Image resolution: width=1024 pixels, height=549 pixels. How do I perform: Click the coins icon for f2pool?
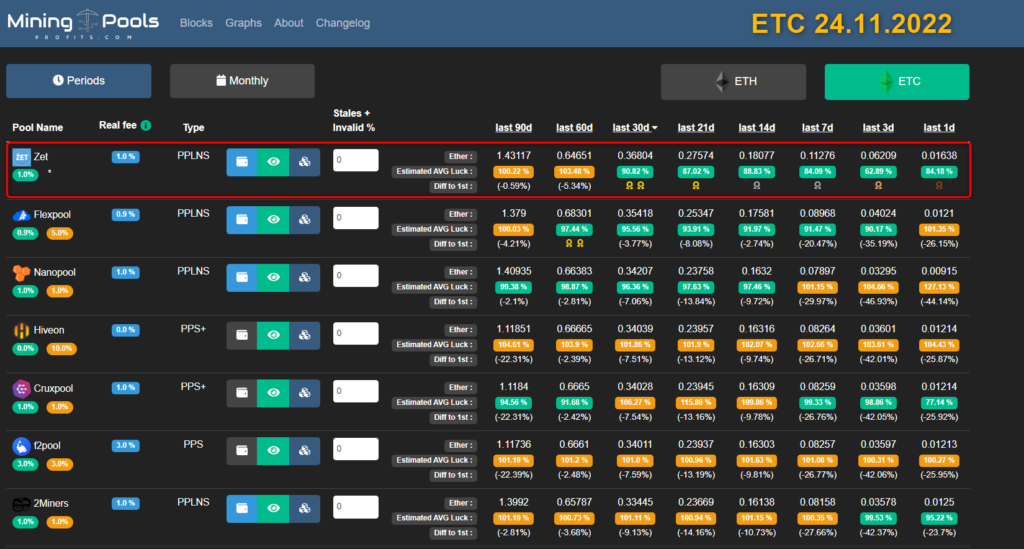pos(305,452)
